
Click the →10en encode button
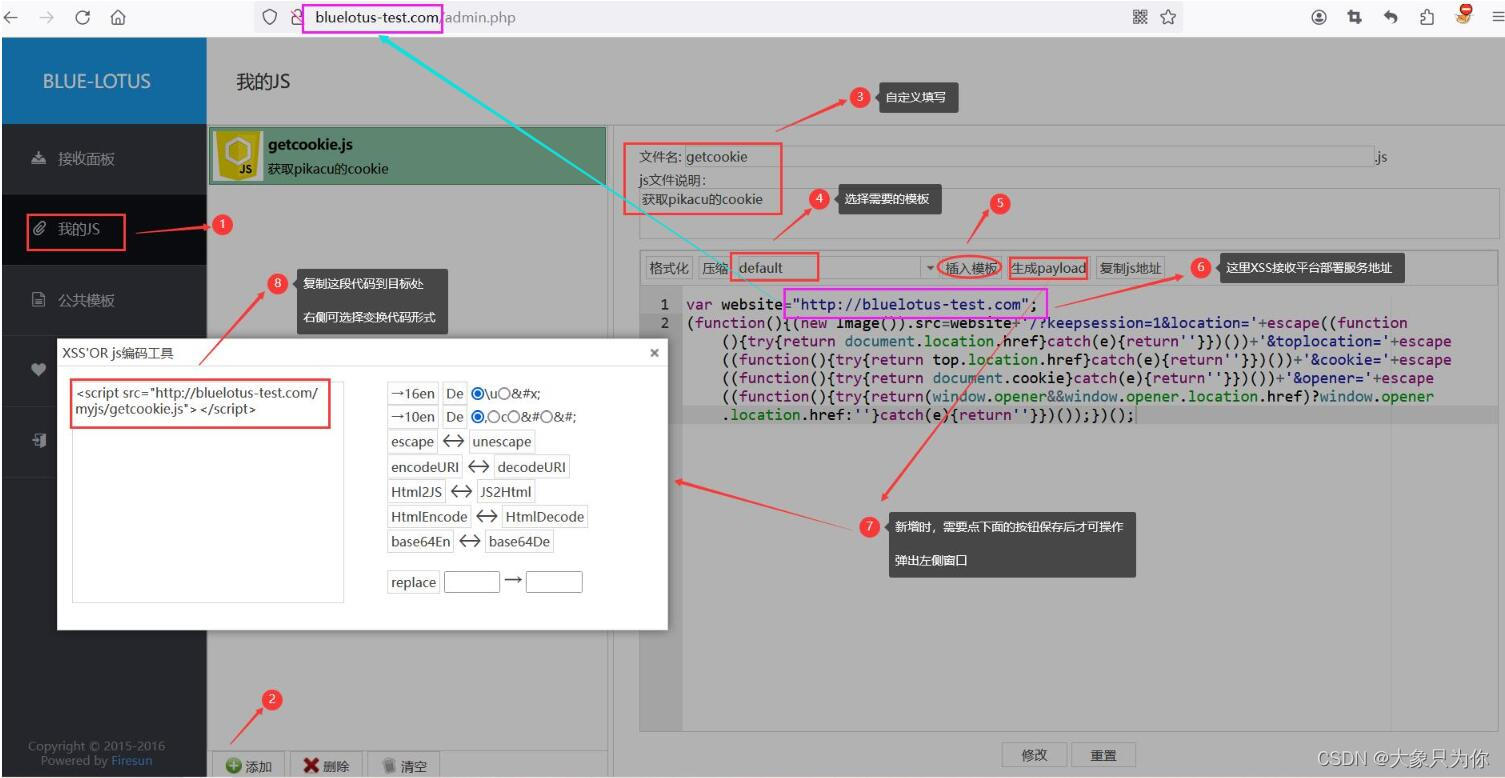pos(413,417)
